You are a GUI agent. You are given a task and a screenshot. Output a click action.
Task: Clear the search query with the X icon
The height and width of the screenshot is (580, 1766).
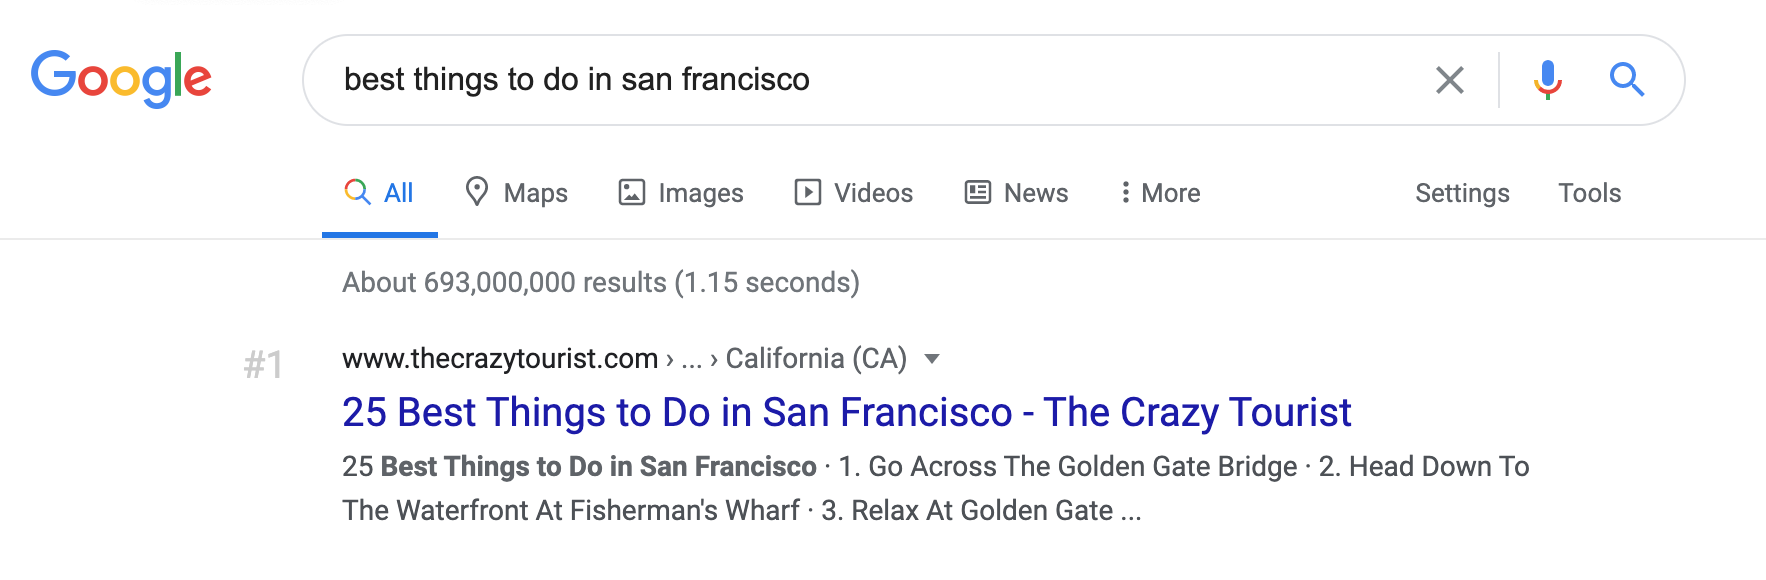tap(1449, 80)
